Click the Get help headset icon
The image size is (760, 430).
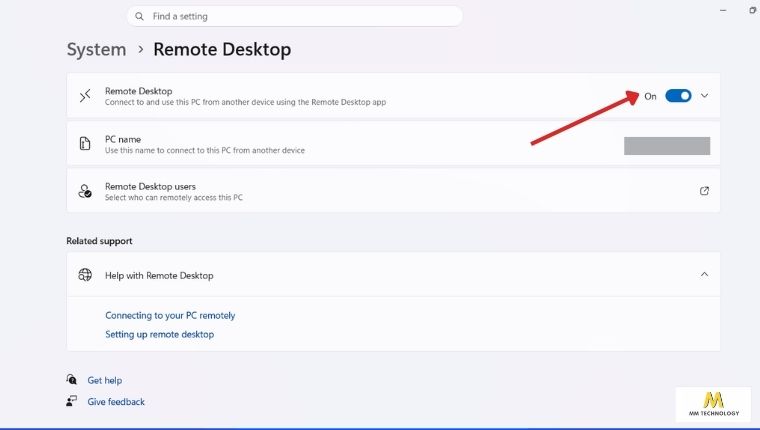(72, 379)
